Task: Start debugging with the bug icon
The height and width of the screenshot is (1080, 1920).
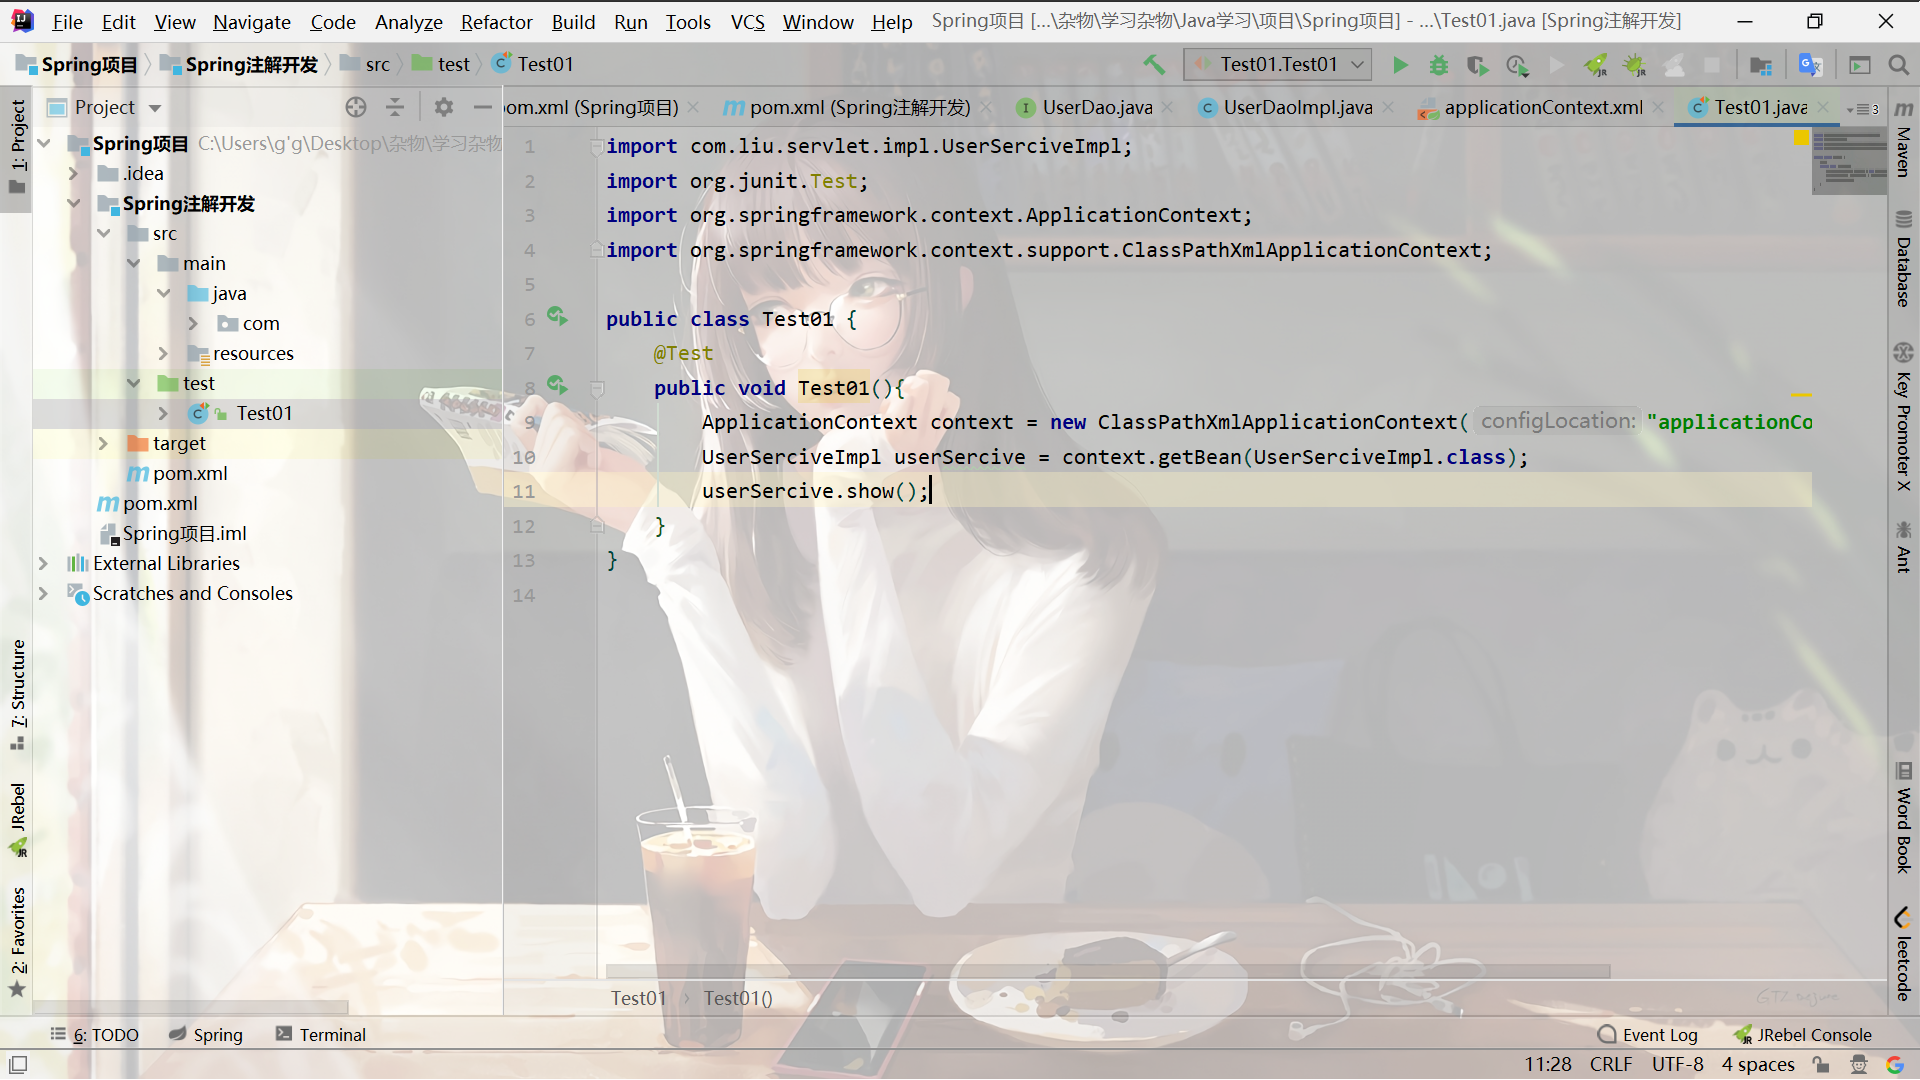Action: 1438,65
